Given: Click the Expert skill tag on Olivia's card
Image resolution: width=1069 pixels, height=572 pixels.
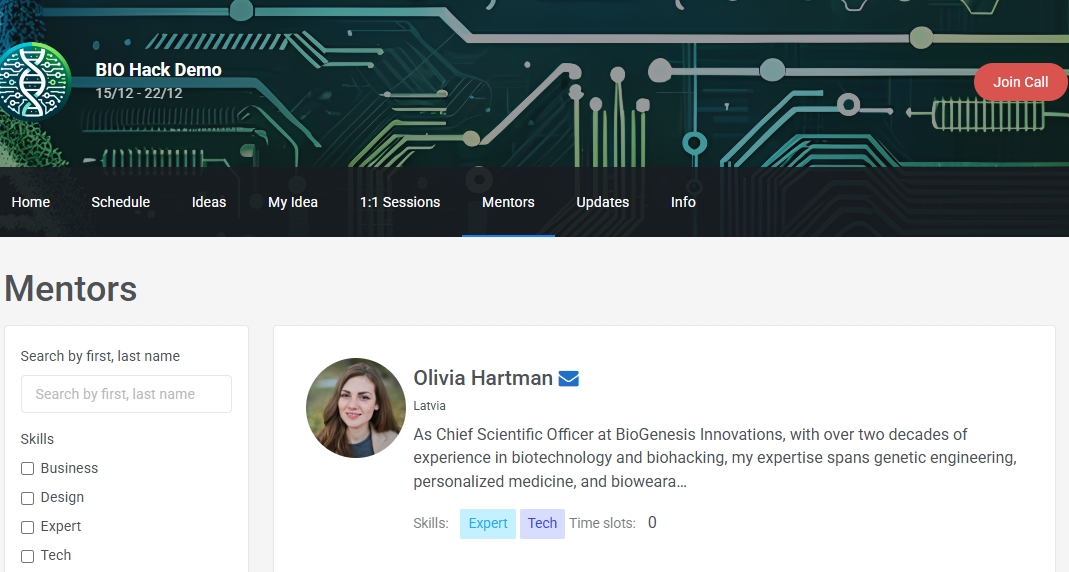Looking at the screenshot, I should [x=488, y=524].
